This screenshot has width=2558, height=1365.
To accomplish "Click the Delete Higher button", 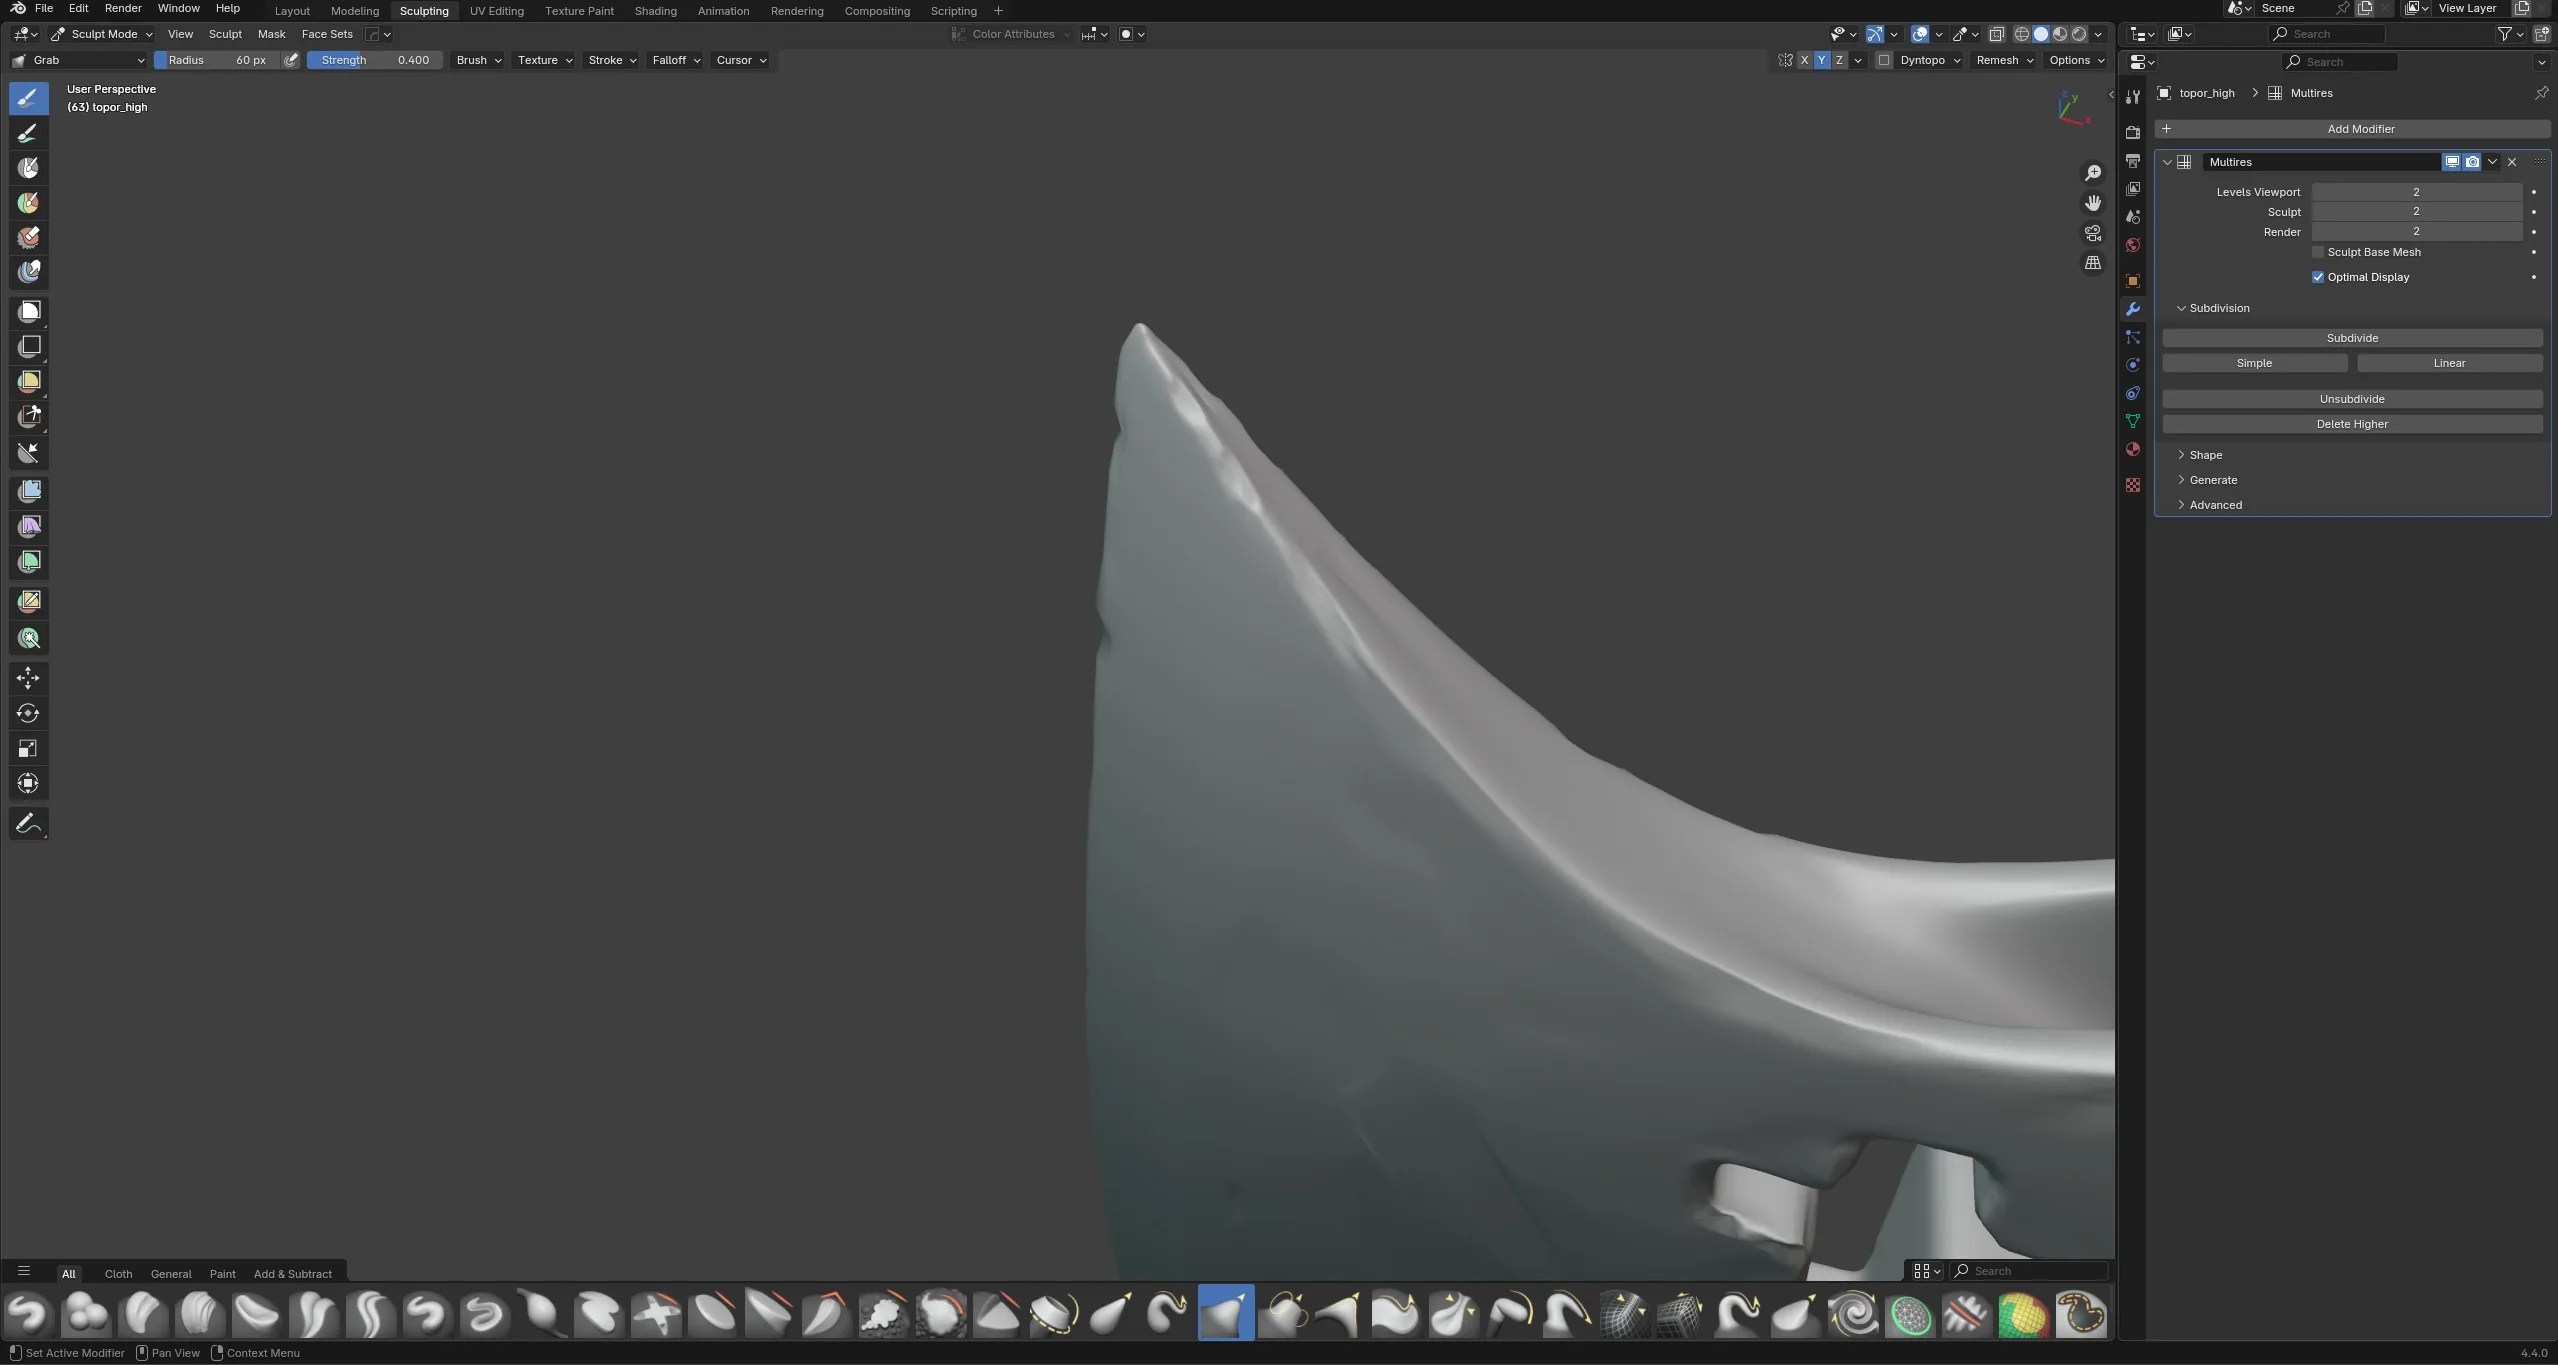I will pyautogui.click(x=2352, y=424).
